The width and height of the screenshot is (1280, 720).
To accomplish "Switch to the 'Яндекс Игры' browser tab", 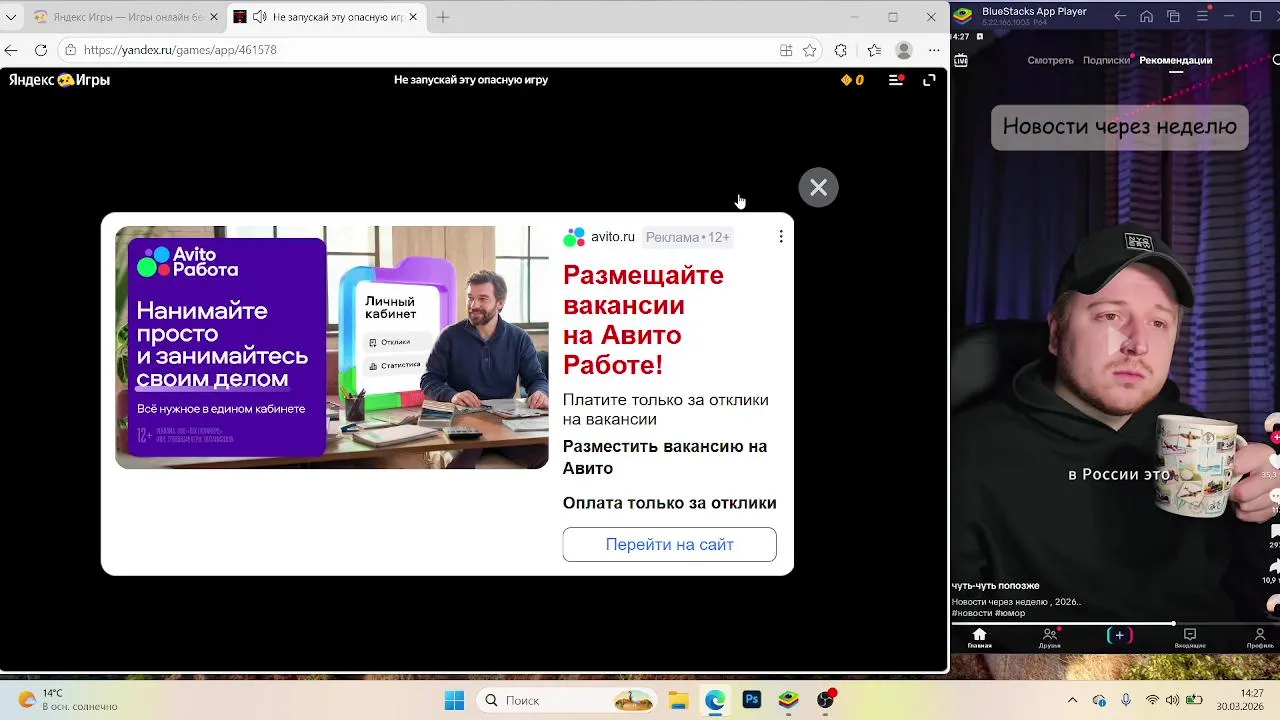I will click(124, 17).
